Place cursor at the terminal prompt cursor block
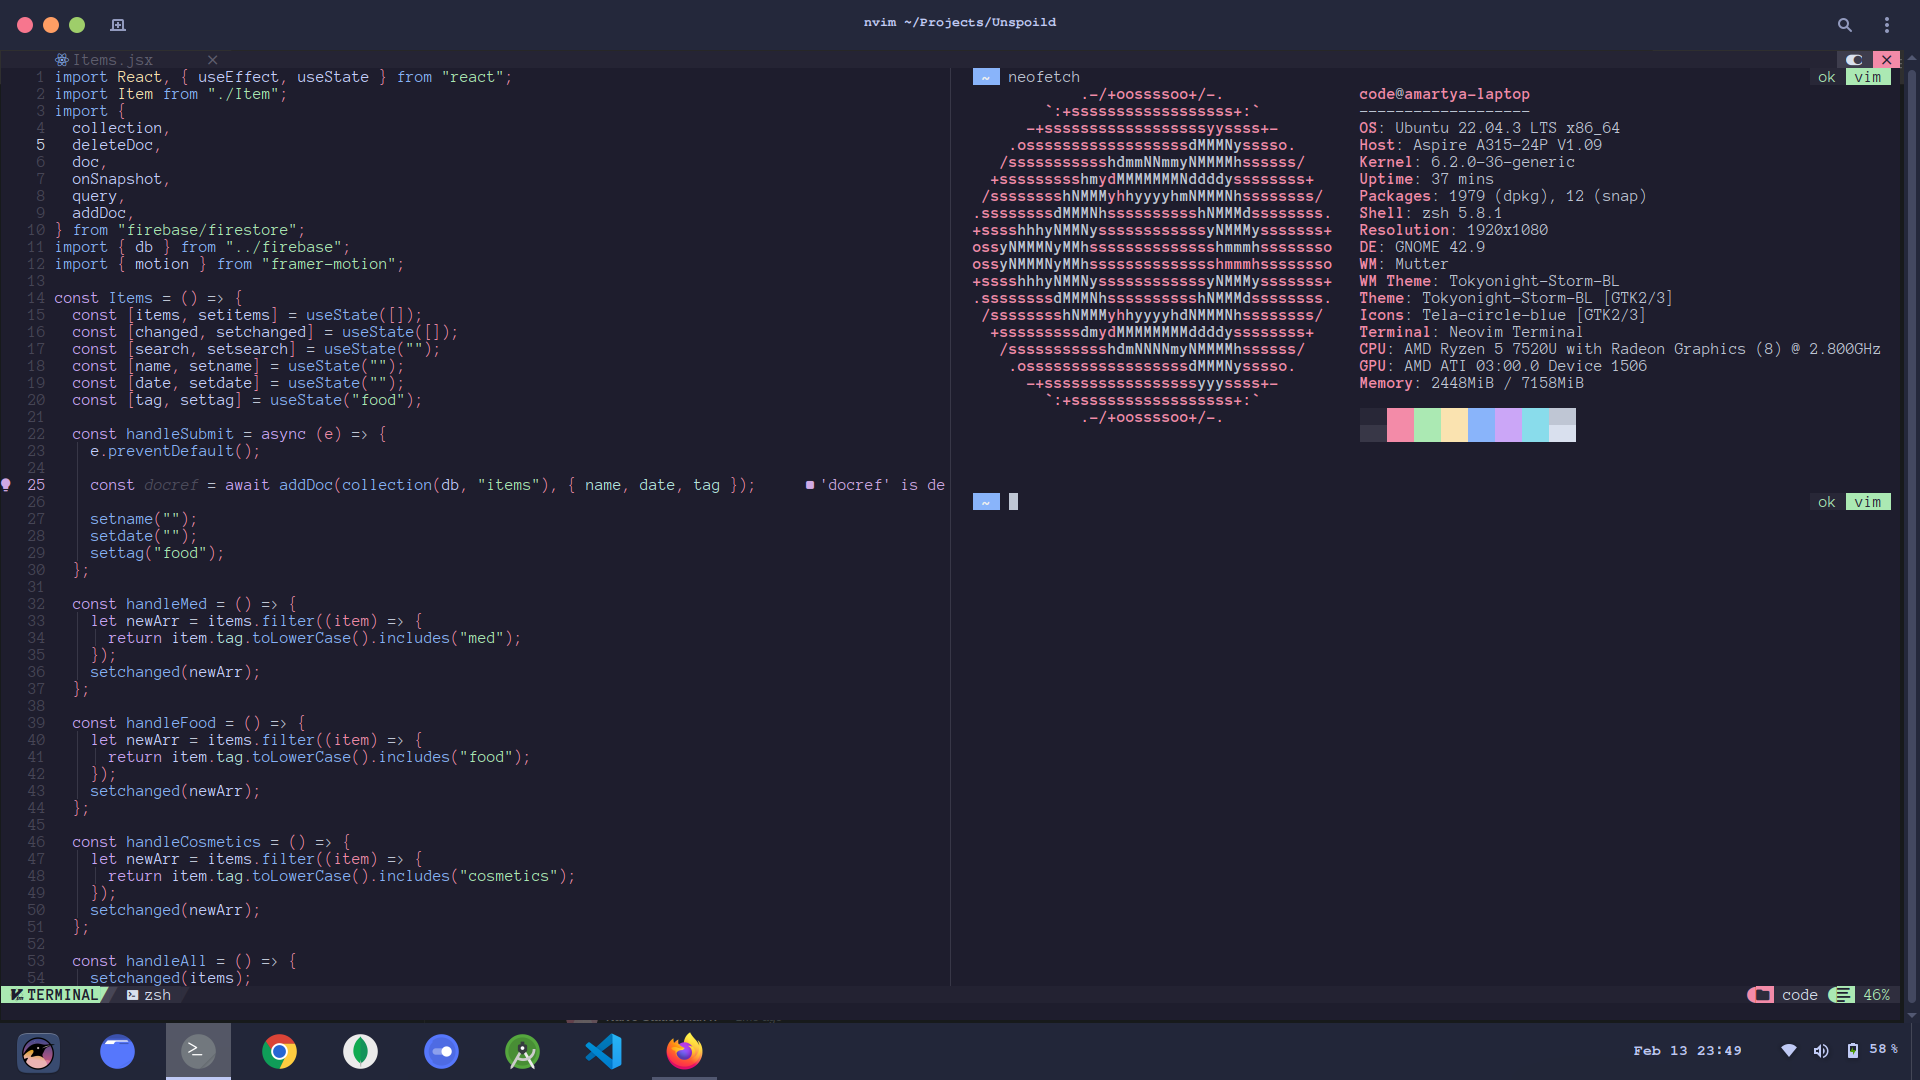 click(1013, 502)
